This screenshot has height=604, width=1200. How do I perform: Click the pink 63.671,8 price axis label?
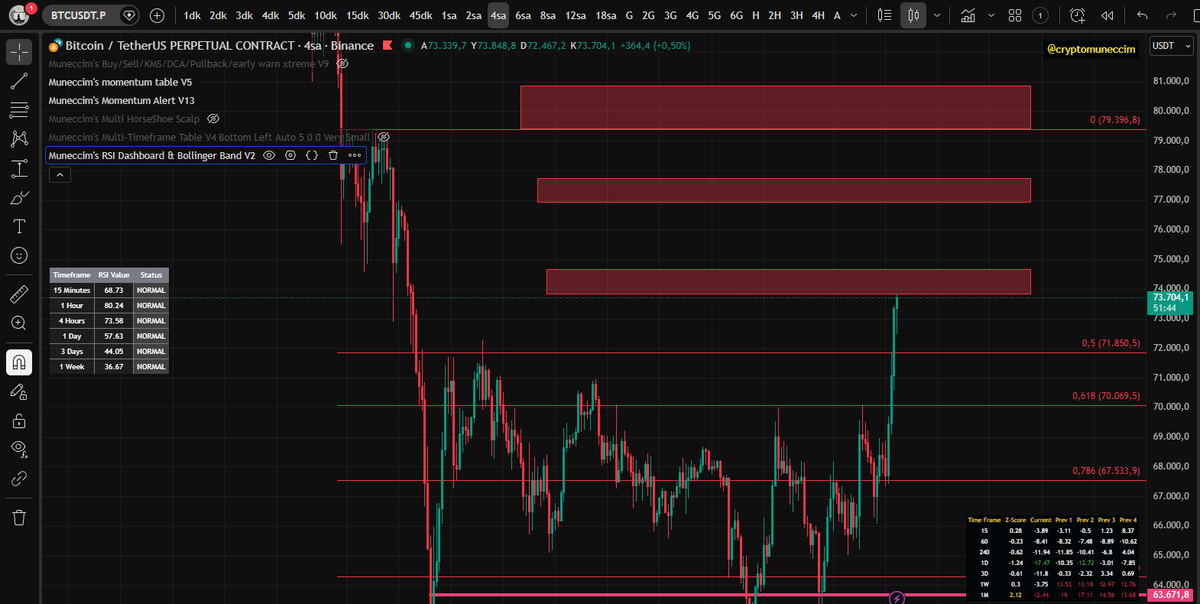1171,596
